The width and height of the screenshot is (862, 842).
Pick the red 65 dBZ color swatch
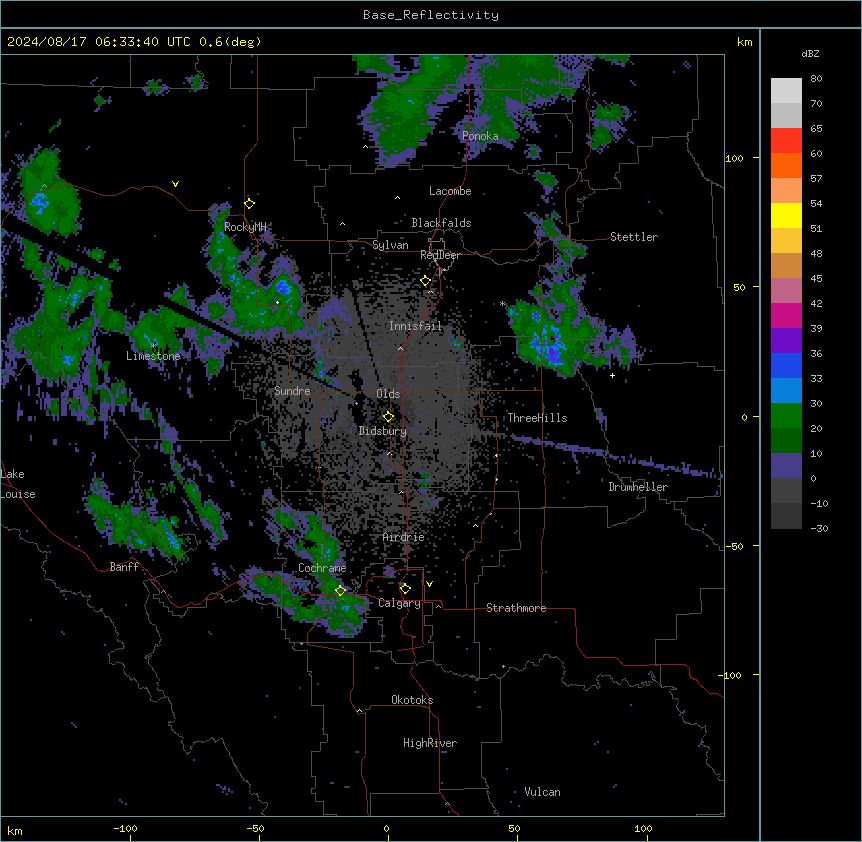click(x=786, y=140)
